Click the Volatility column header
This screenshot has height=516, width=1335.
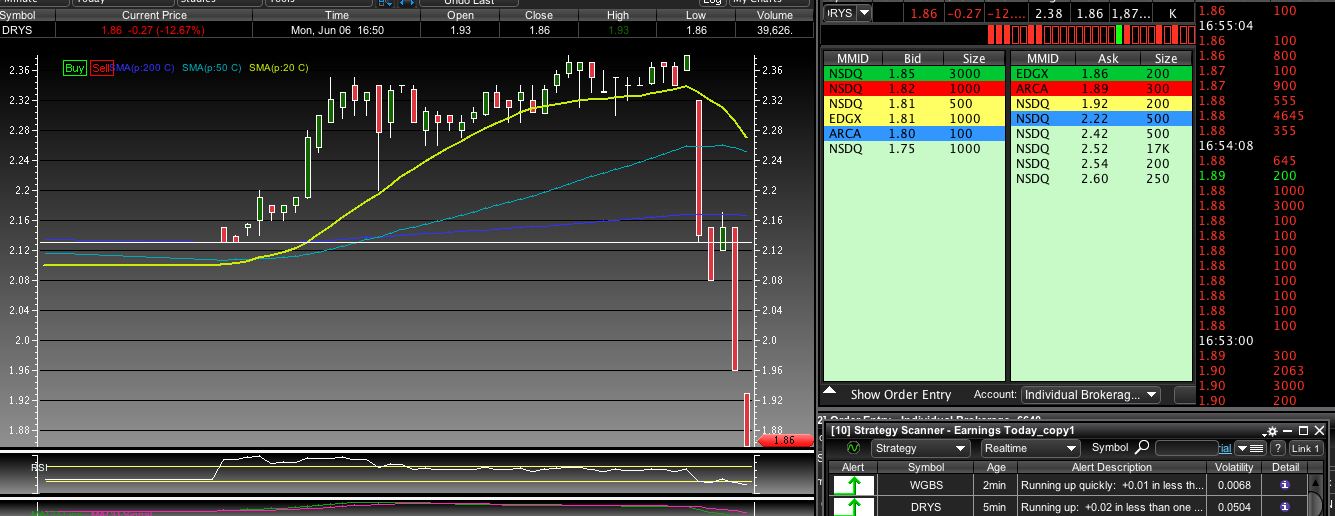(x=1234, y=467)
